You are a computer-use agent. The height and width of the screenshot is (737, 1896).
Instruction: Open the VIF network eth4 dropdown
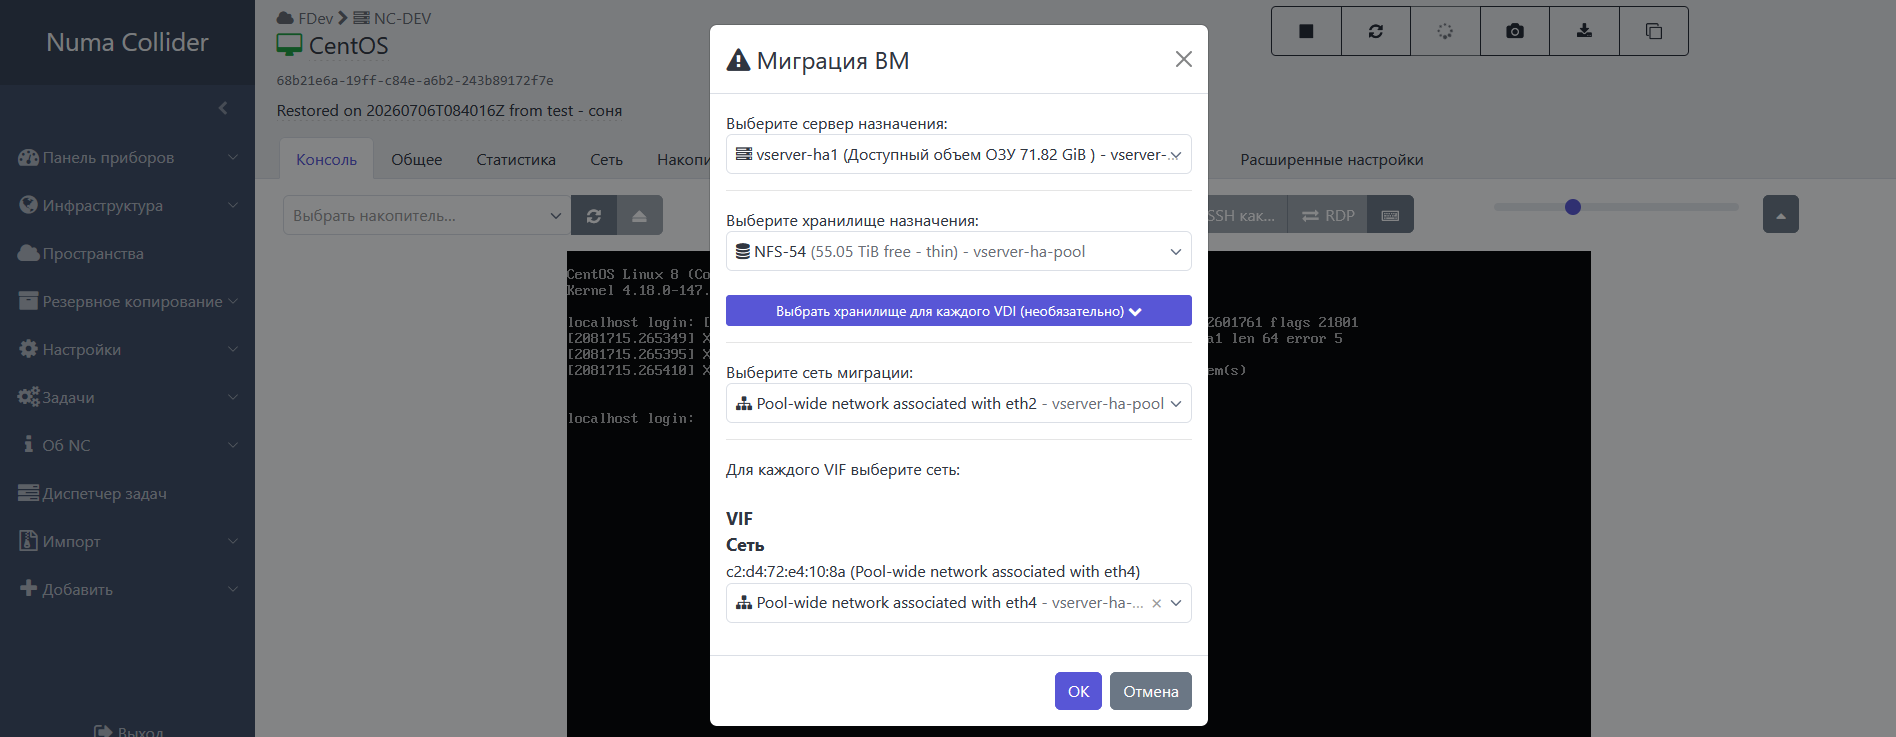point(959,603)
